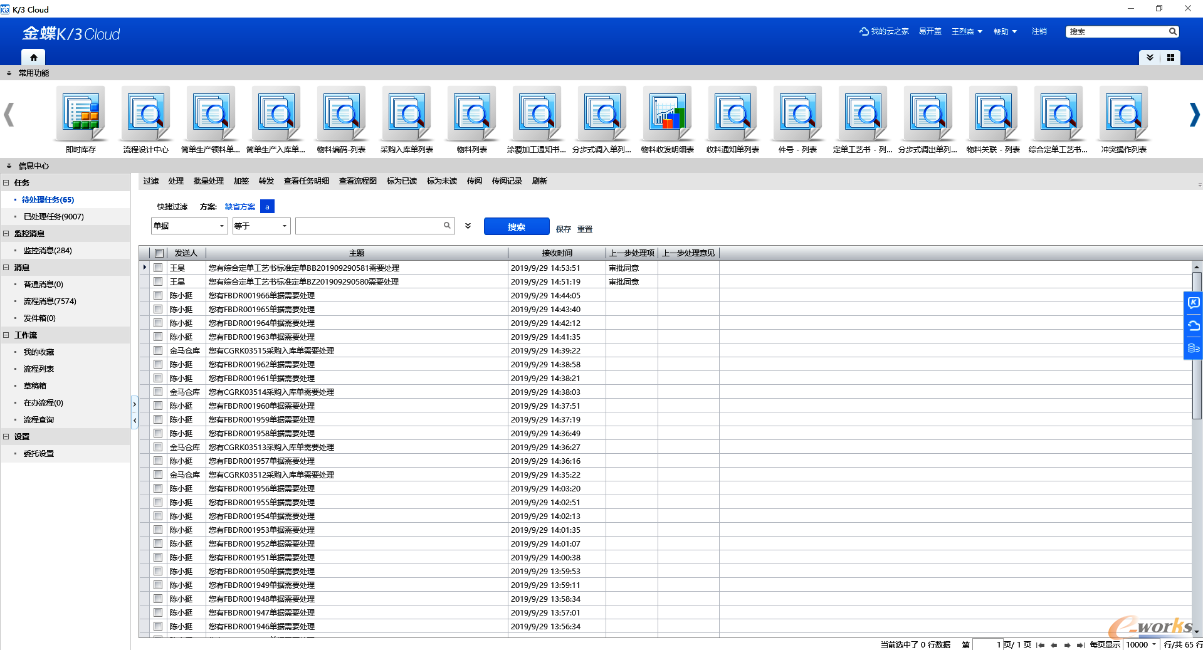Open the 流程设计中心 shortcut icon
Image resolution: width=1203 pixels, height=650 pixels.
[145, 113]
